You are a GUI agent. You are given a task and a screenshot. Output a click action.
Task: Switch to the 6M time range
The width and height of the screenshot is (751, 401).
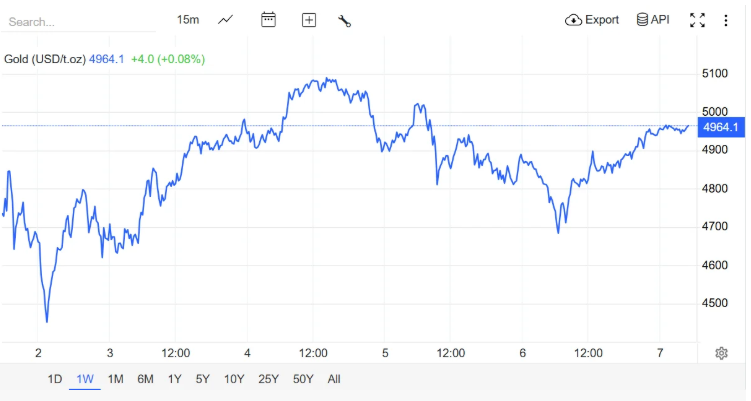145,379
